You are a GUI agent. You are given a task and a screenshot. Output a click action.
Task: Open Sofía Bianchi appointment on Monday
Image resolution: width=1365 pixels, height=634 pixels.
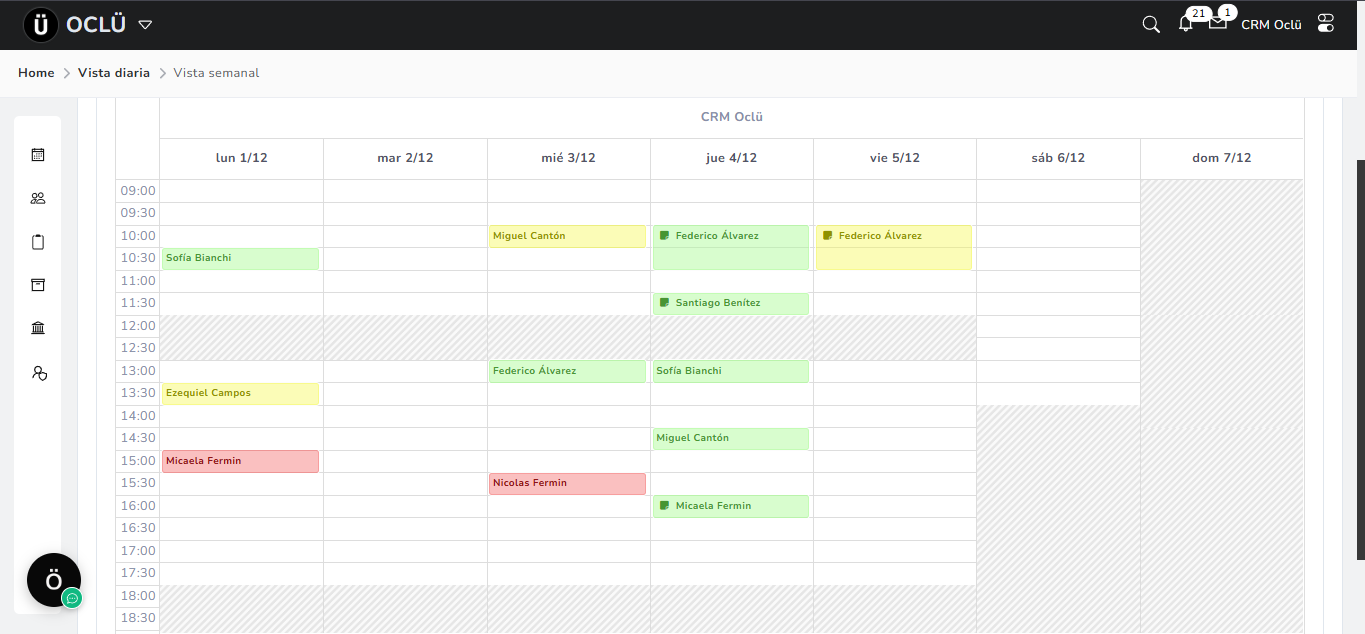[x=240, y=259]
